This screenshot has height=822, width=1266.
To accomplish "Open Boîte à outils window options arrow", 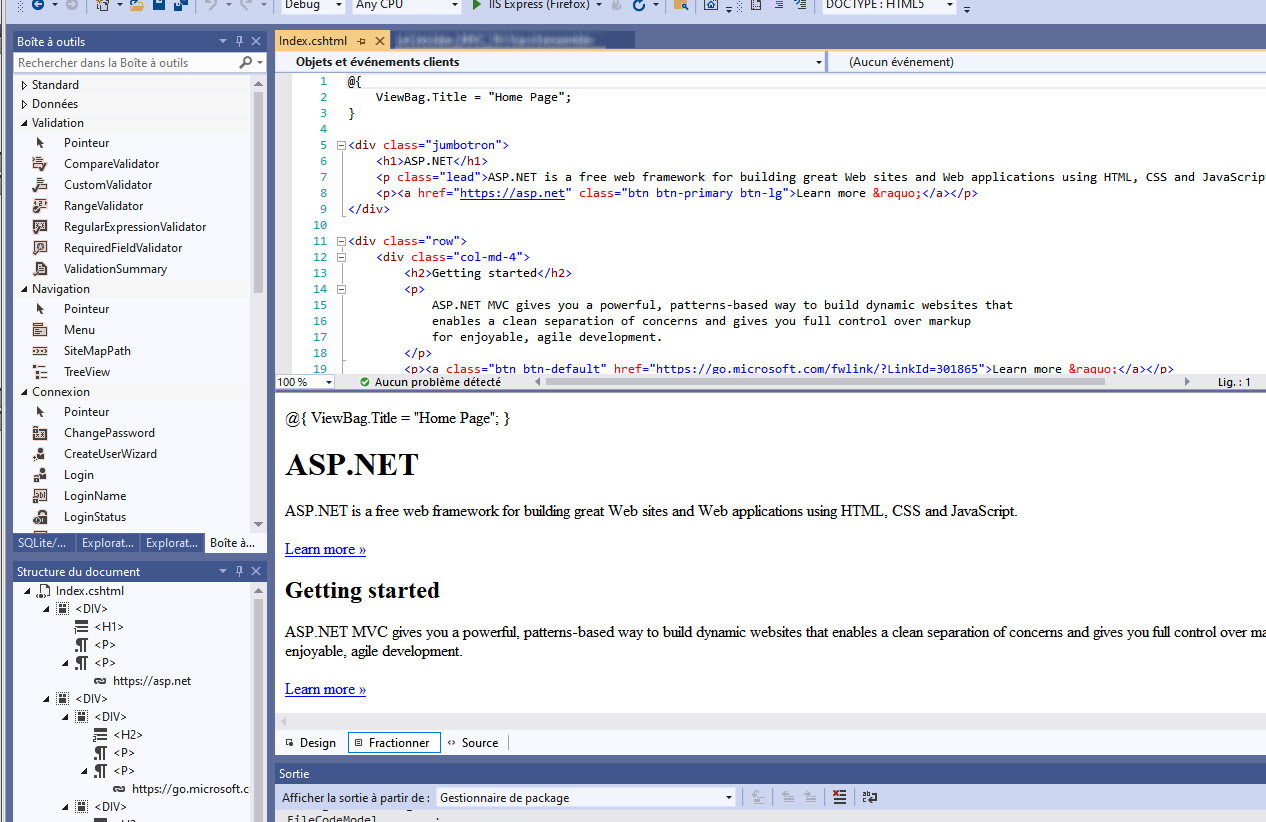I will [x=223, y=41].
